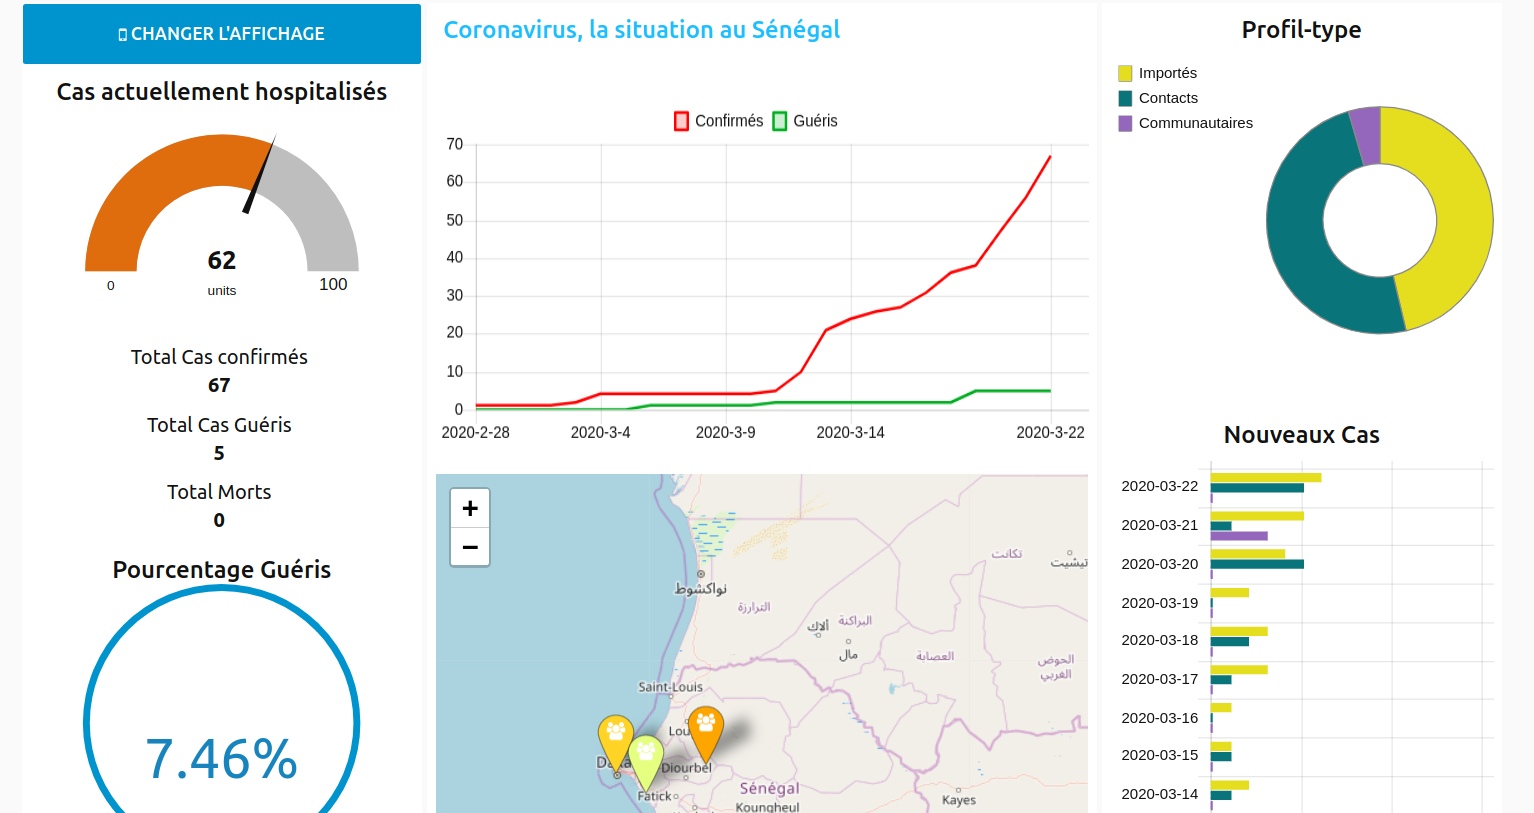The height and width of the screenshot is (813, 1534).
Task: Select the orange Diourbel map marker
Action: [706, 734]
